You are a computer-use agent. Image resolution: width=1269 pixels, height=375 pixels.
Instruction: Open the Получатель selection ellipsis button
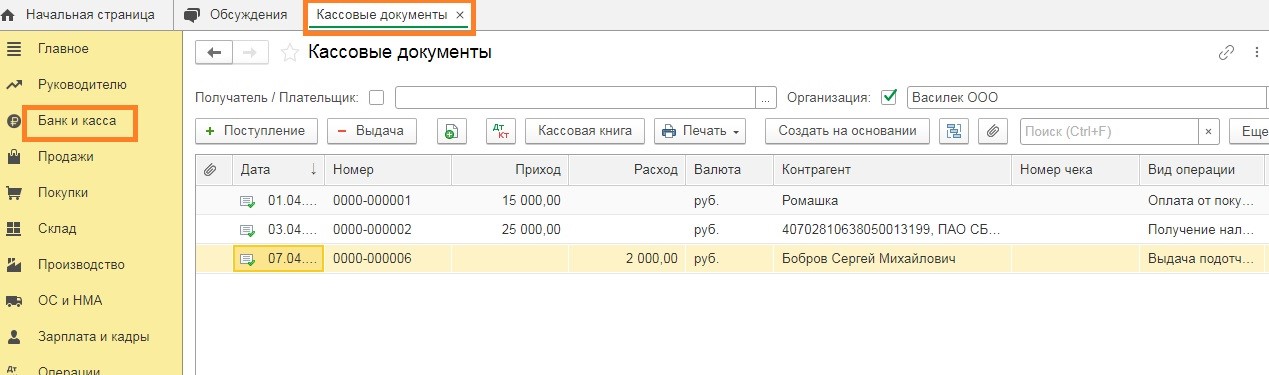[767, 97]
